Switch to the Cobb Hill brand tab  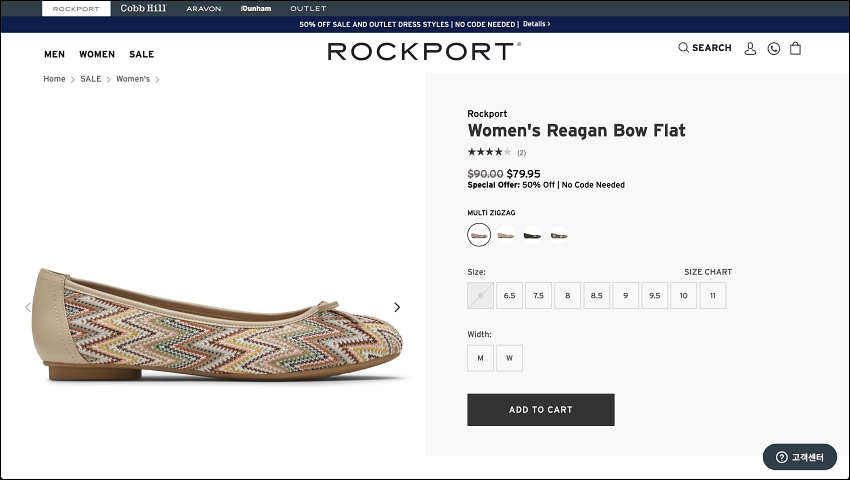coord(143,8)
